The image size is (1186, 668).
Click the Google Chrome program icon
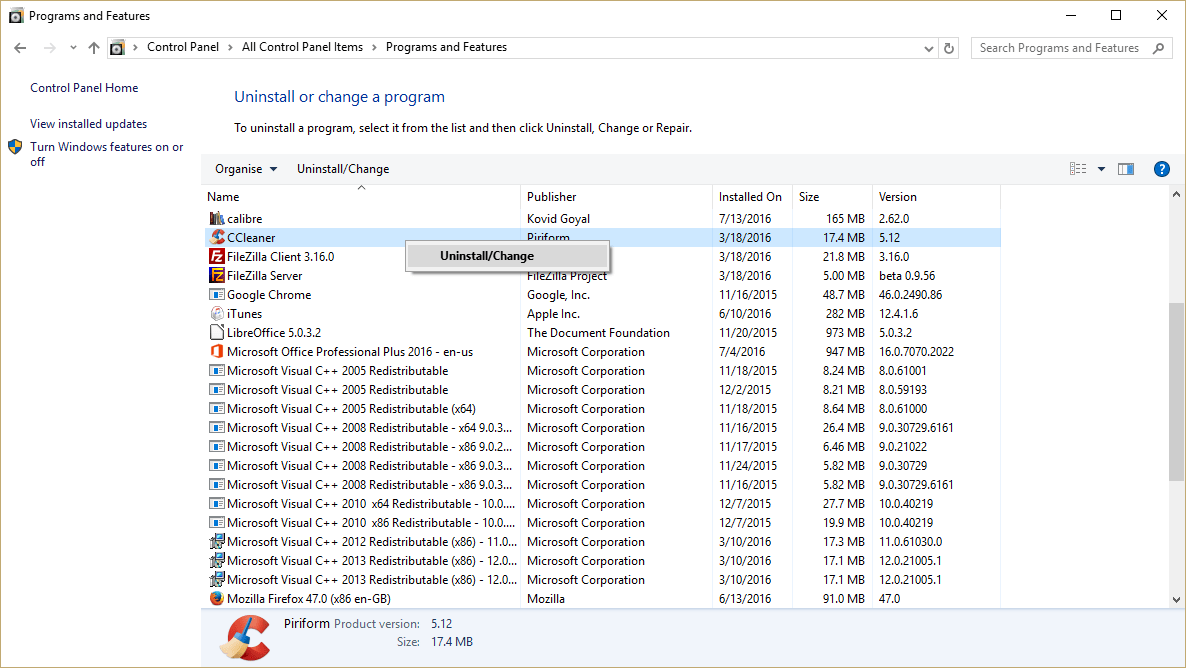coord(216,295)
